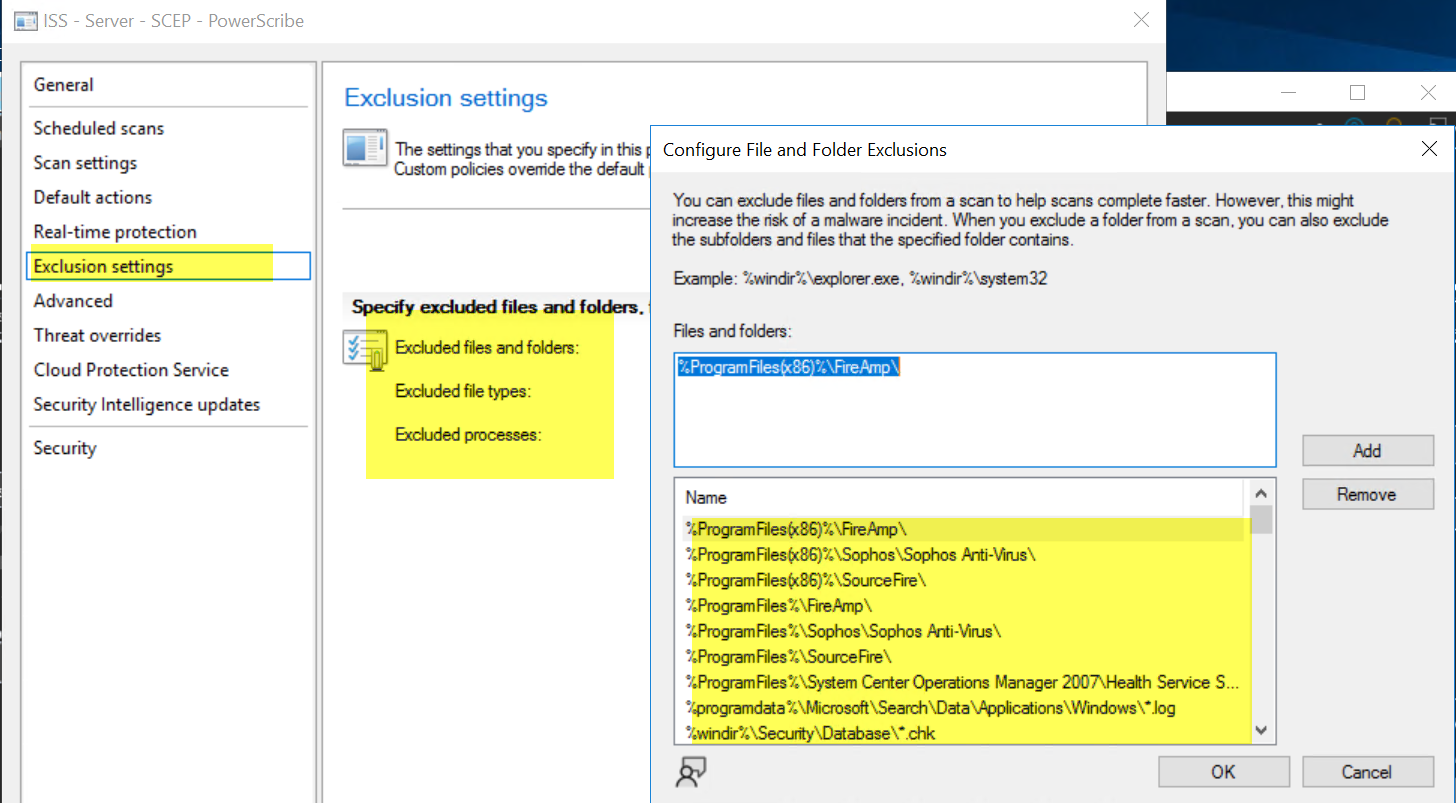The height and width of the screenshot is (803, 1456).
Task: Click the Name column header
Action: [962, 497]
